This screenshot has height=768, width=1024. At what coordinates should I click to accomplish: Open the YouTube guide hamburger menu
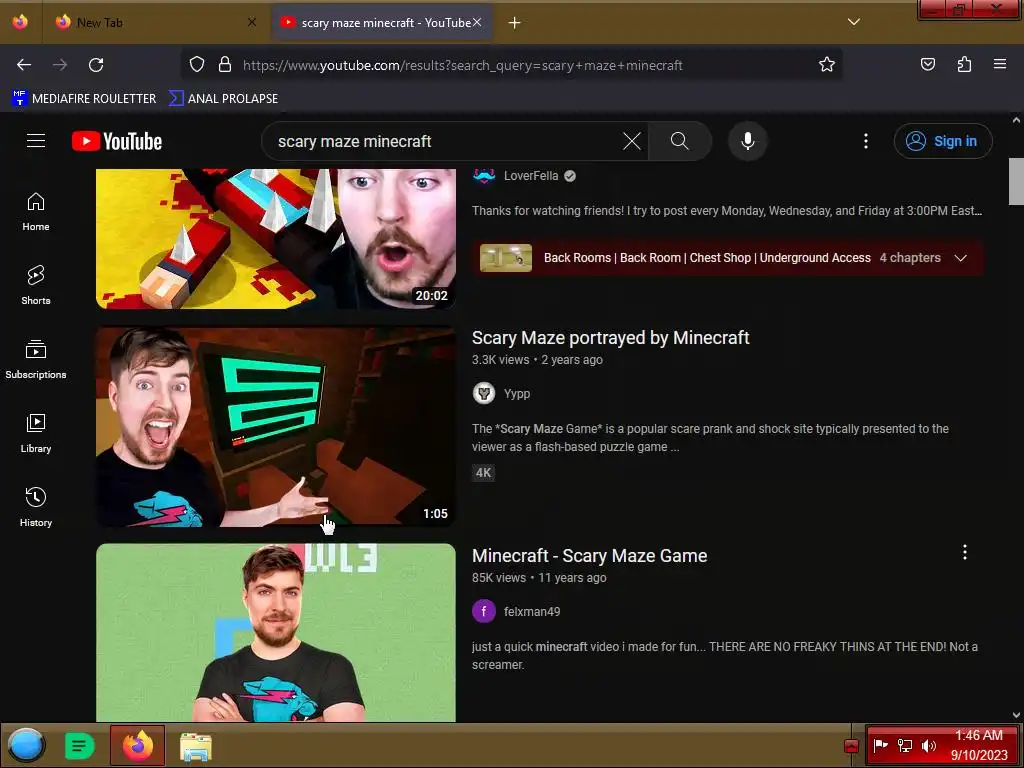36,141
